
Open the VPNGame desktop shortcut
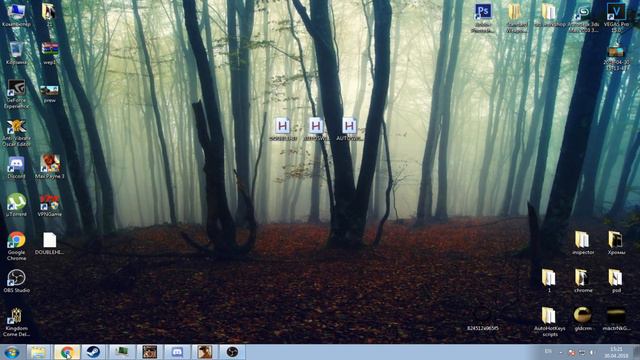tap(50, 205)
